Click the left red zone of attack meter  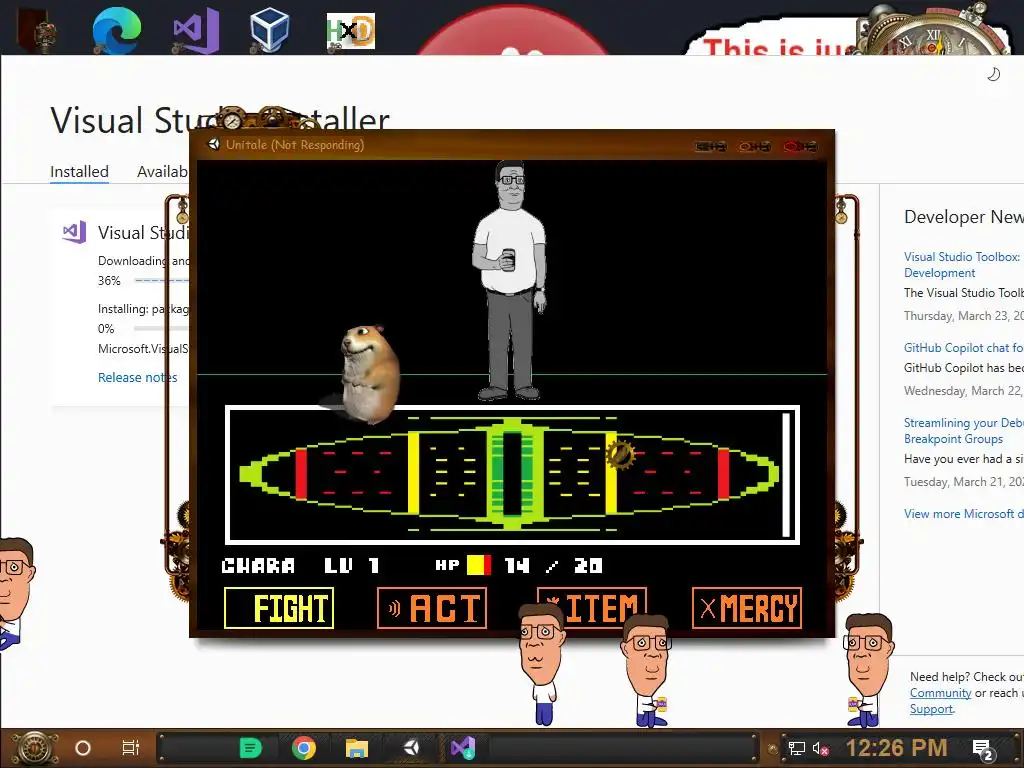pos(301,473)
